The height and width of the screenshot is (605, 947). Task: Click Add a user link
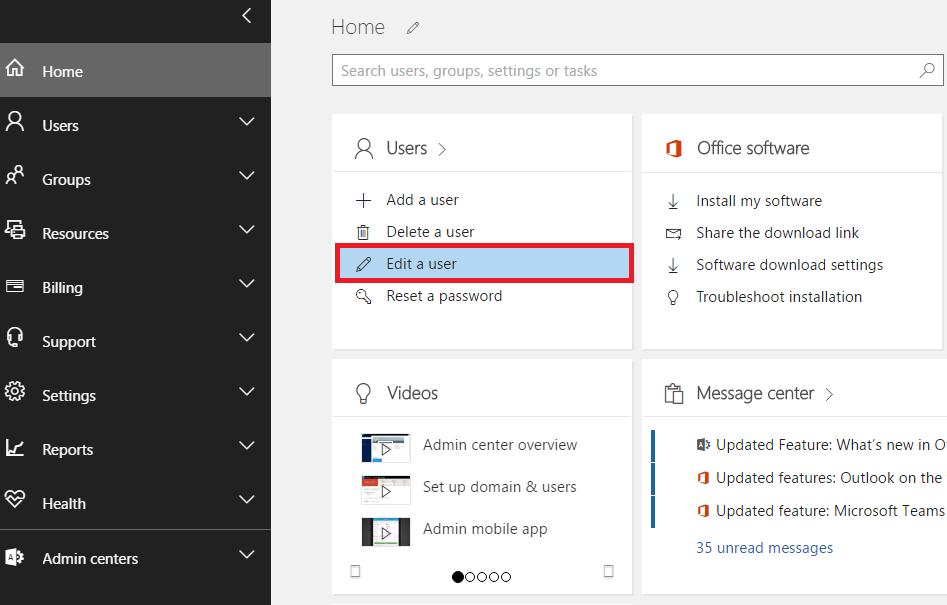(x=422, y=200)
